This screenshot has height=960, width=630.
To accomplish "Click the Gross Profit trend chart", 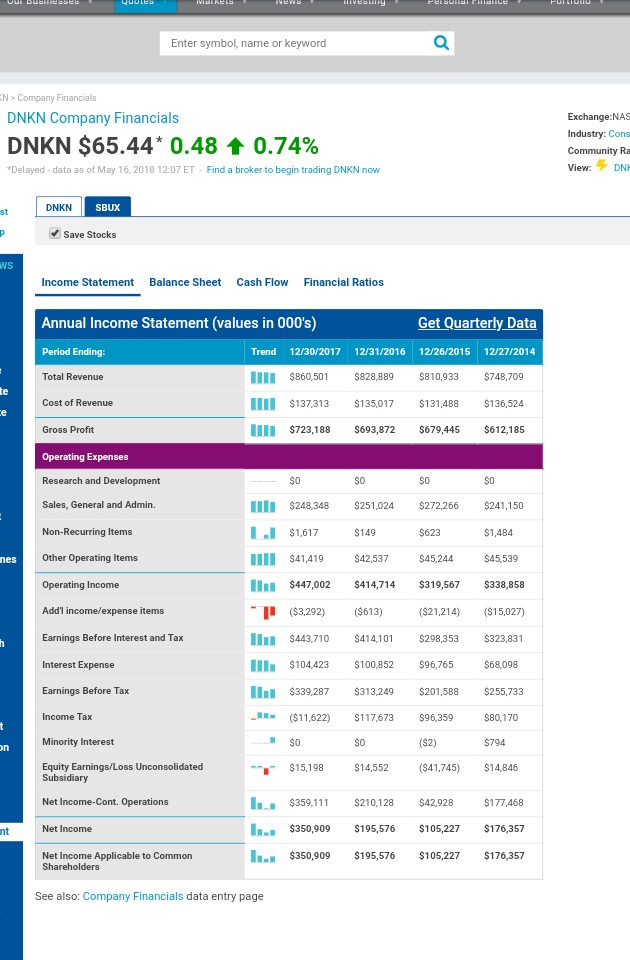I will (x=263, y=430).
